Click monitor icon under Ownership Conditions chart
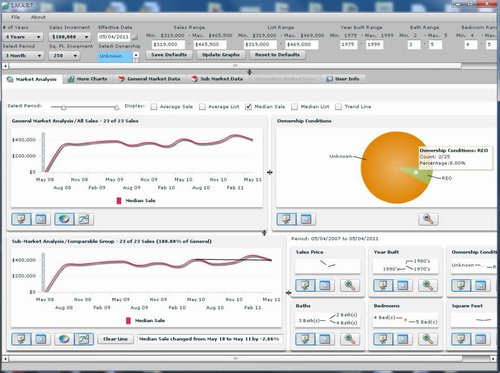This screenshot has height=373, width=500. point(286,219)
